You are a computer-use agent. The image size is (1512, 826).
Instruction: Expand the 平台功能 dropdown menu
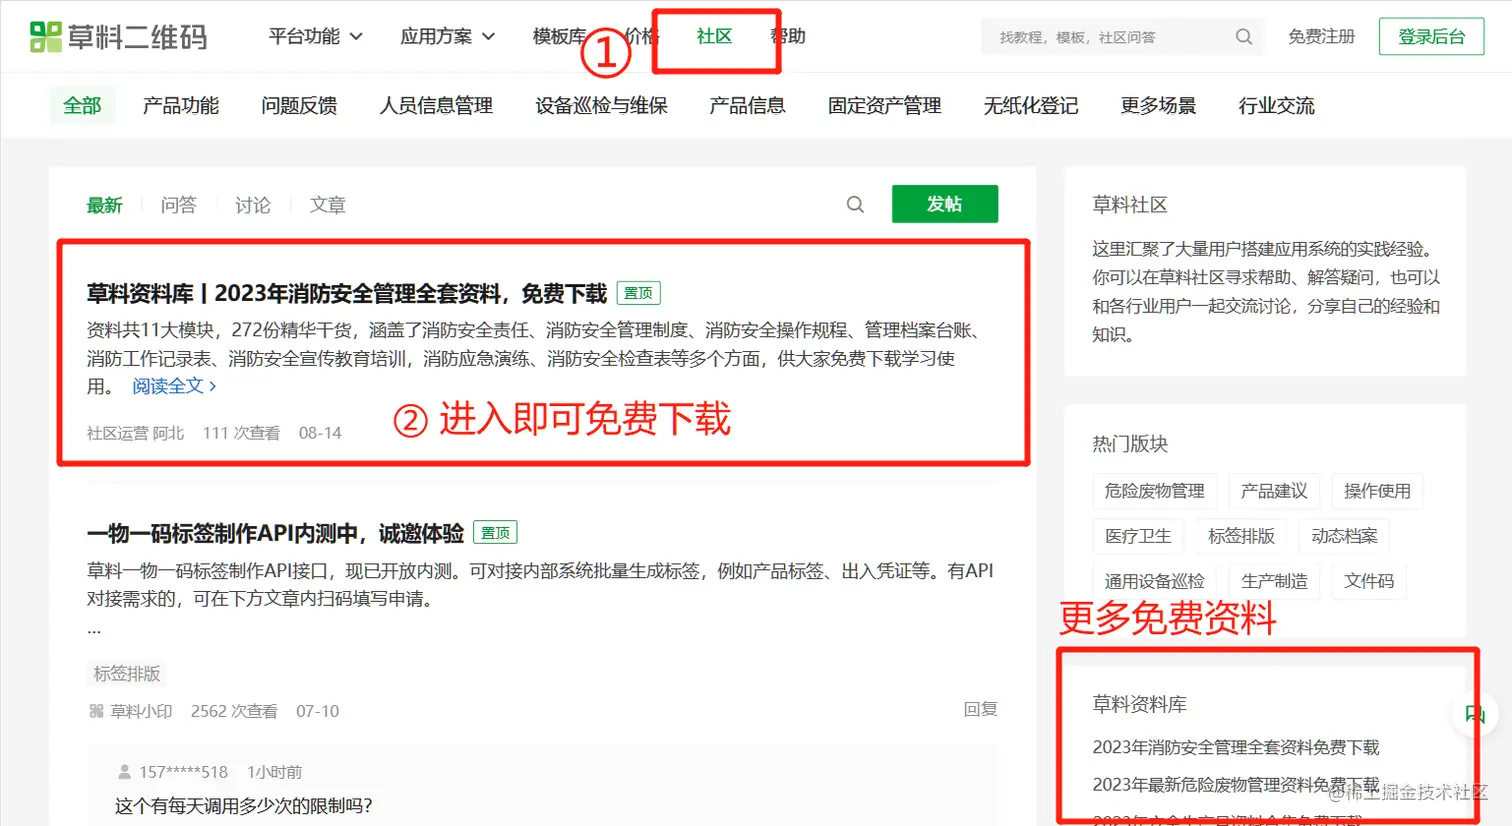(315, 36)
